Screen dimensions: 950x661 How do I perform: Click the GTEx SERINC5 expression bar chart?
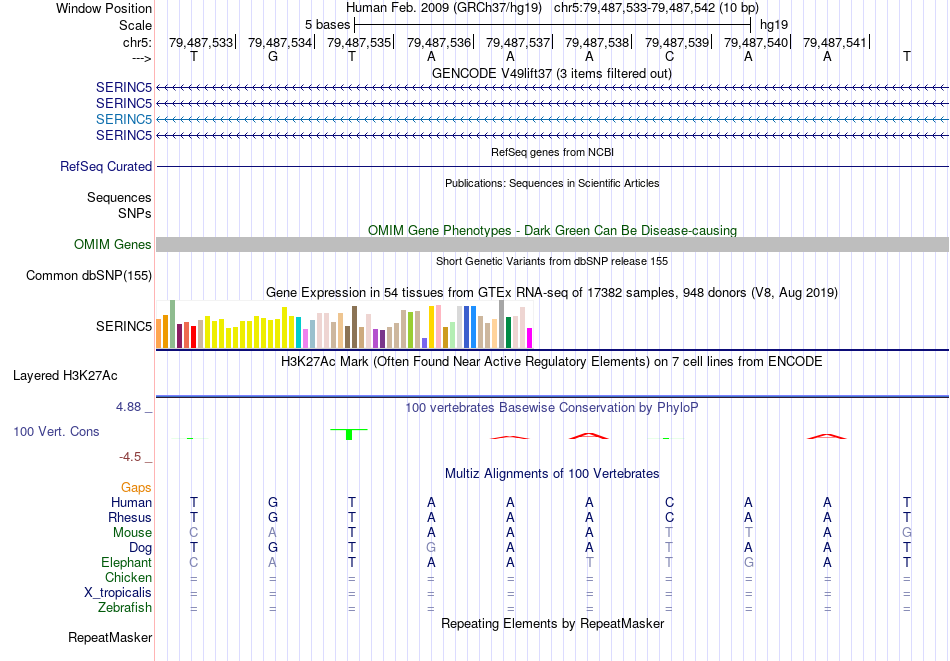344,324
